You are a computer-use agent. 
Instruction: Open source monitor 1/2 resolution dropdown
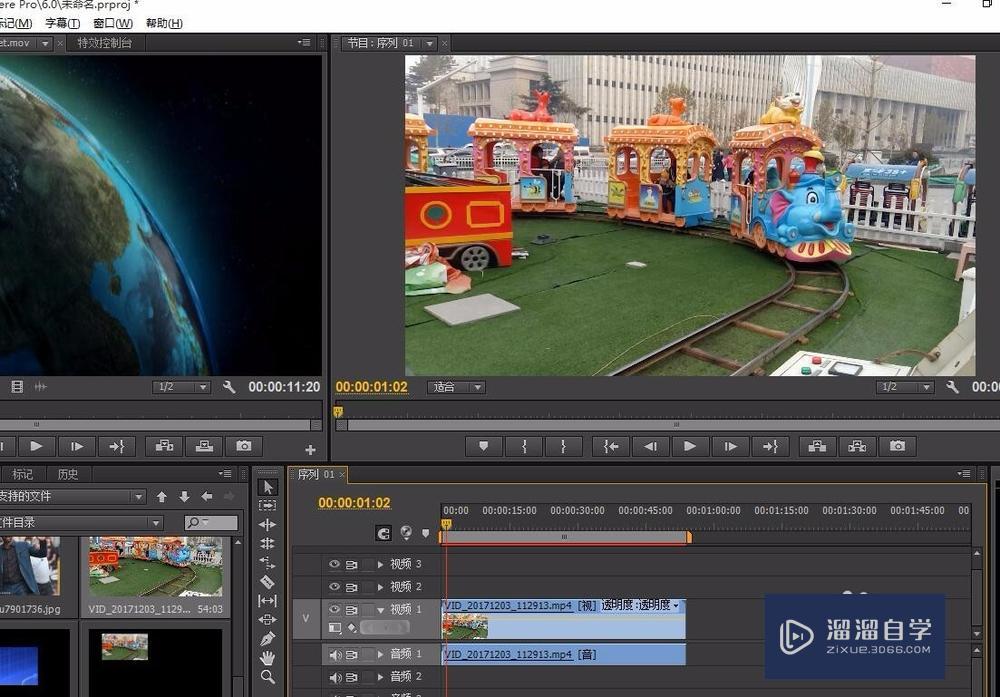[181, 387]
